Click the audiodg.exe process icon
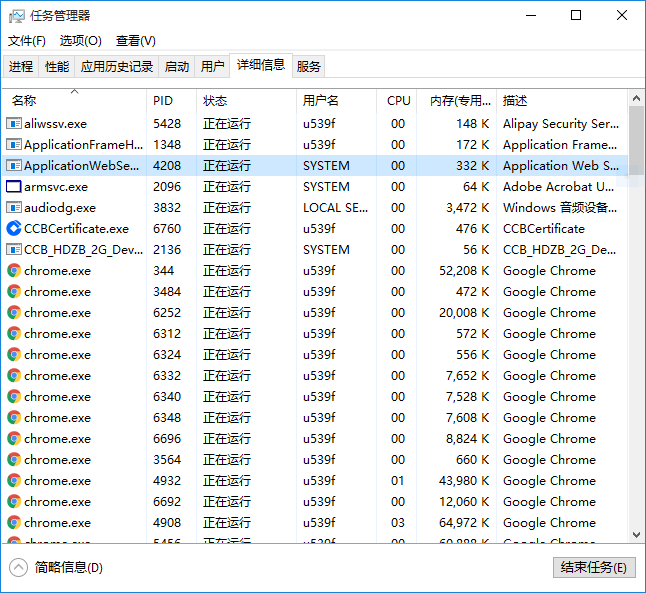This screenshot has height=593, width=646. pyautogui.click(x=14, y=207)
